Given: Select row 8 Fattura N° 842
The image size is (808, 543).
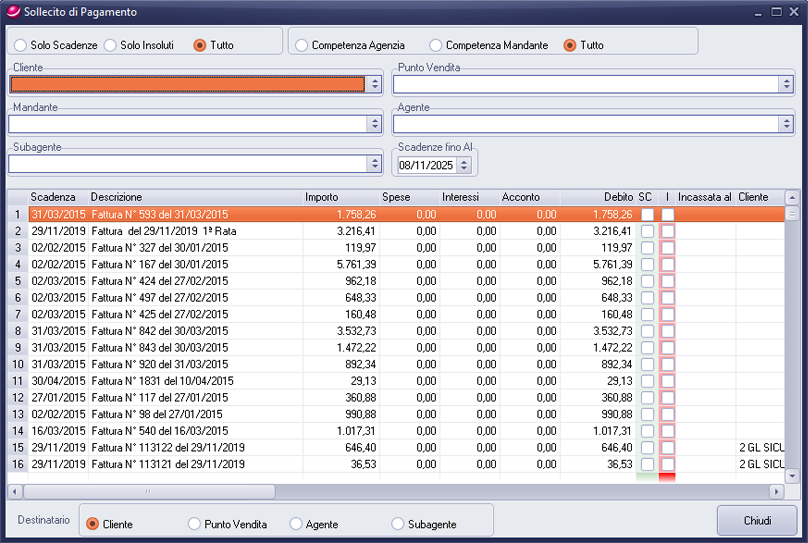Looking at the screenshot, I should click(x=160, y=331).
